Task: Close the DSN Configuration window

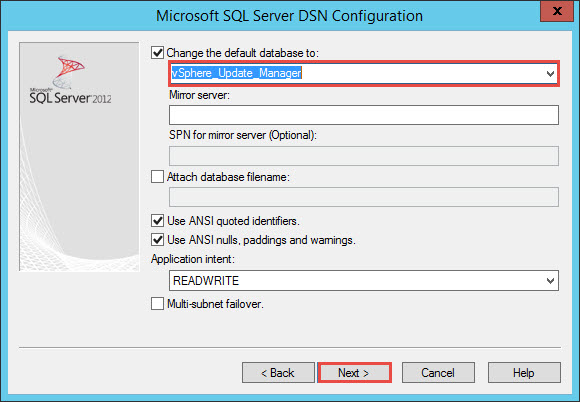Action: (557, 11)
